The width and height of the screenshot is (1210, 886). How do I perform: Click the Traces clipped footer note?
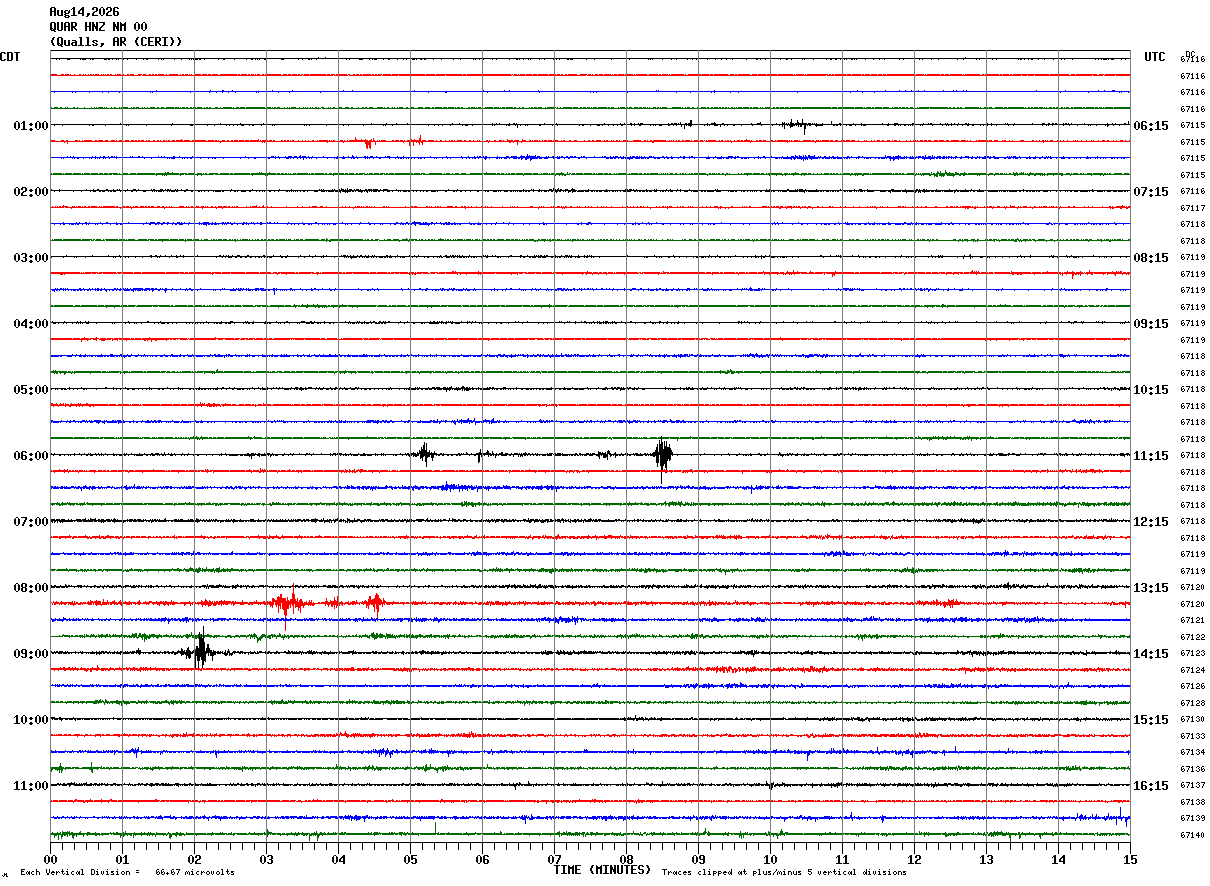coord(784,873)
